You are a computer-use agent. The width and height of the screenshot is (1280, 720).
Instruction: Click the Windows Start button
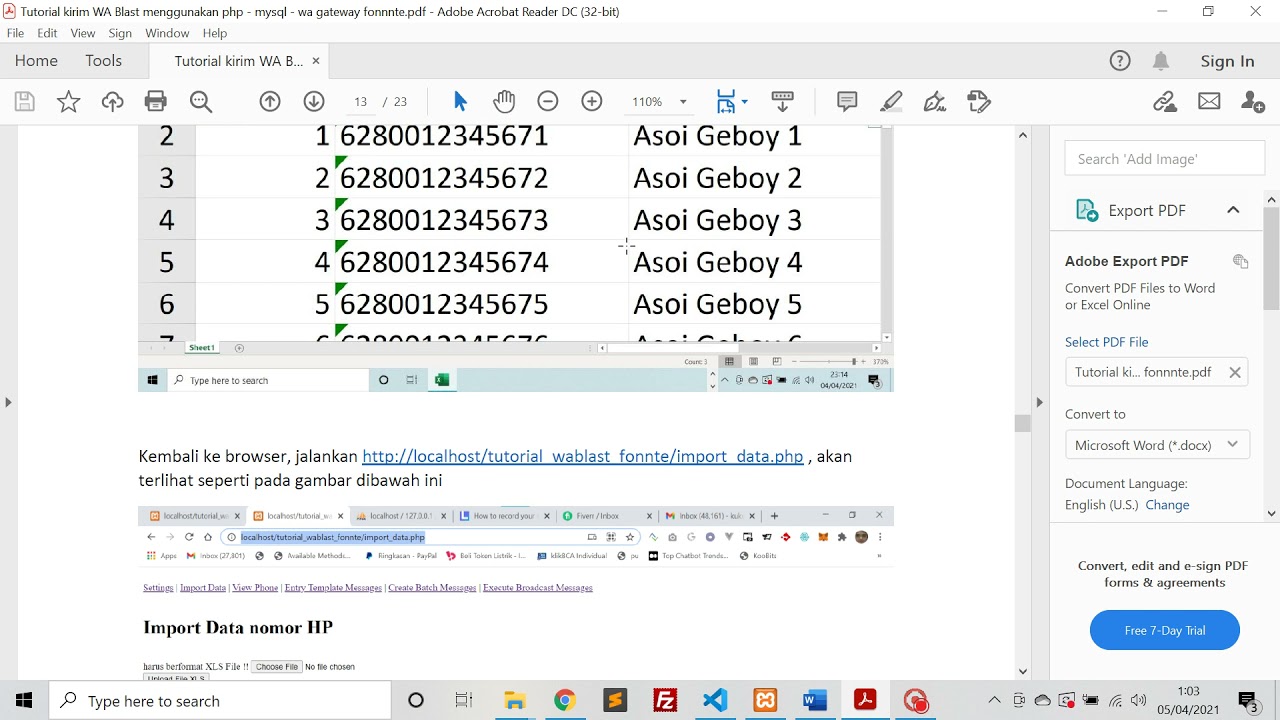(x=24, y=701)
